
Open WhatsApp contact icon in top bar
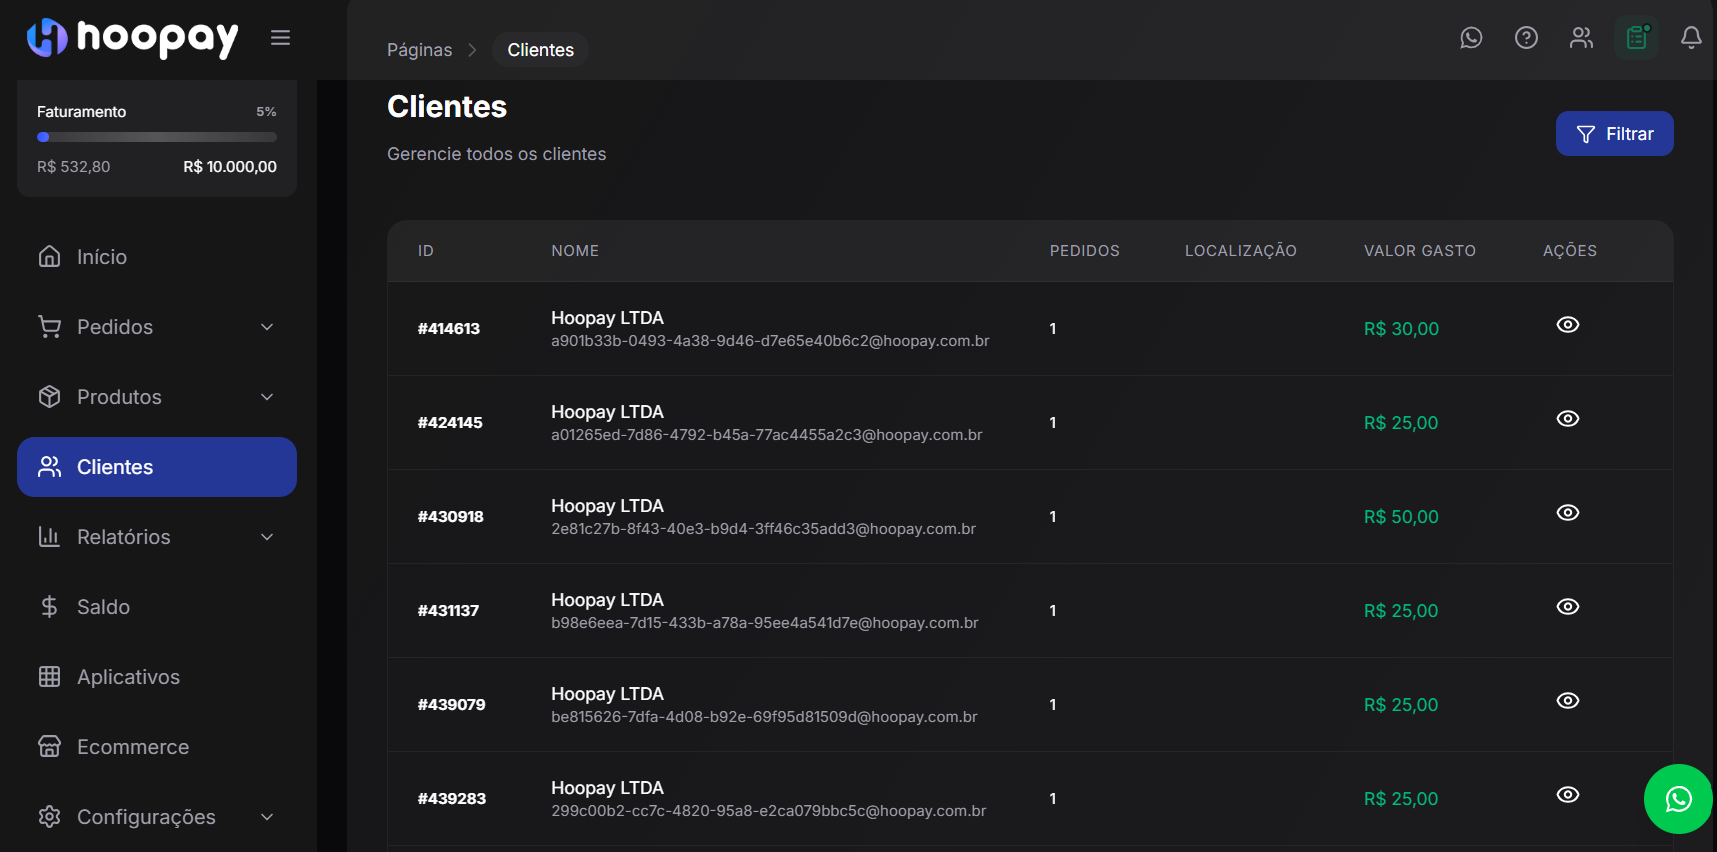[1471, 38]
